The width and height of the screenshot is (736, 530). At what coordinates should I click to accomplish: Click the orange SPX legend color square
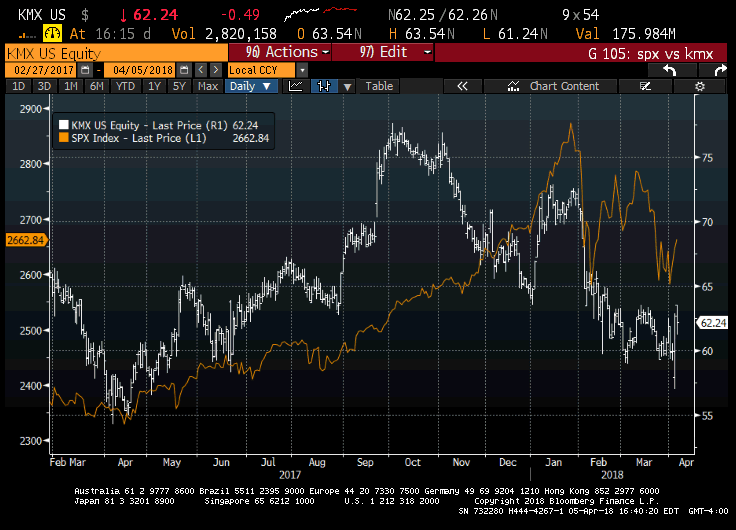[x=63, y=138]
